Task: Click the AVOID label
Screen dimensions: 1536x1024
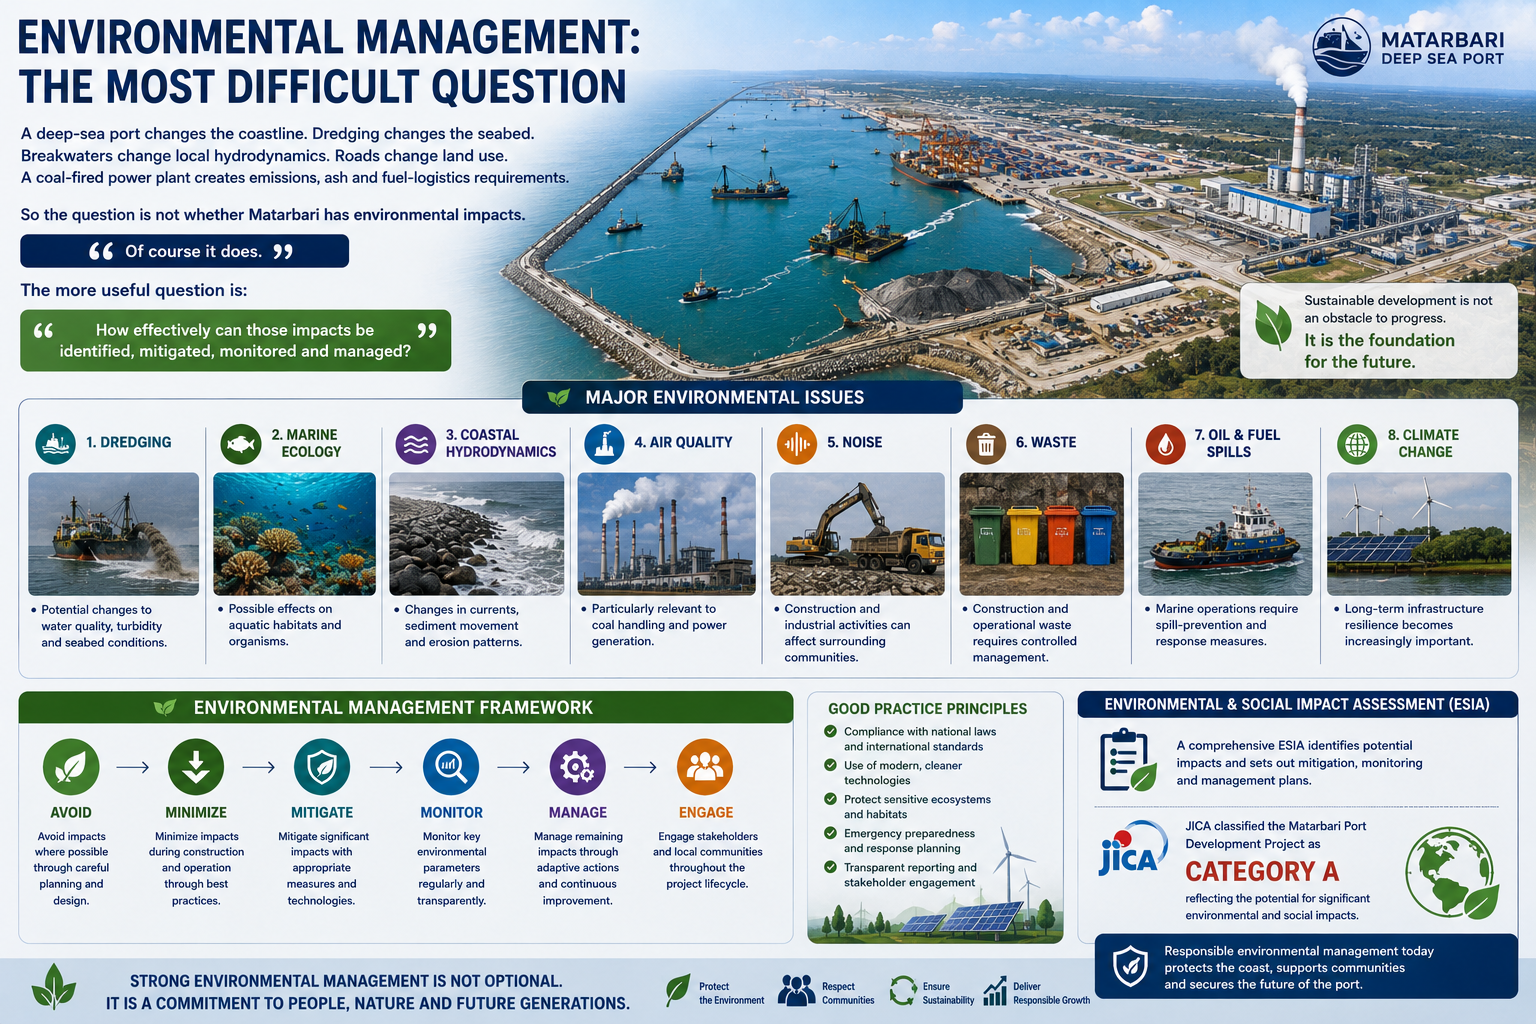Action: click(x=71, y=813)
